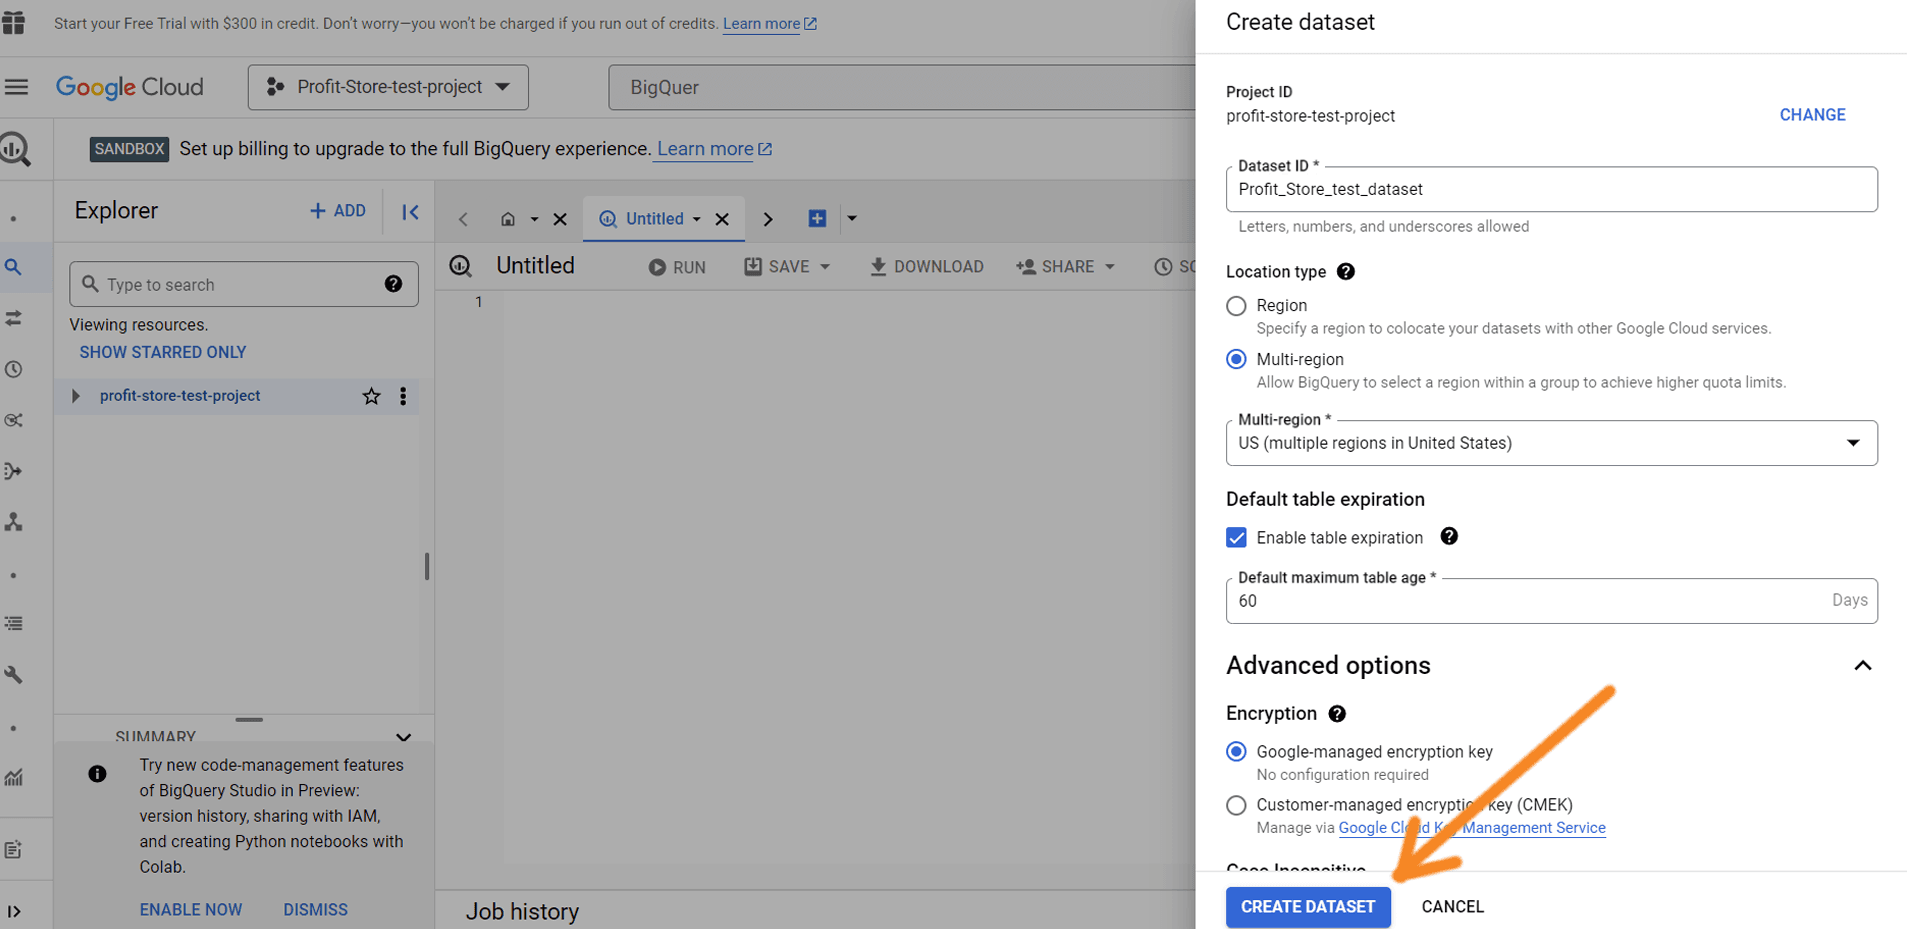The image size is (1907, 929).
Task: Click the SANDBOX badge
Action: pyautogui.click(x=129, y=149)
